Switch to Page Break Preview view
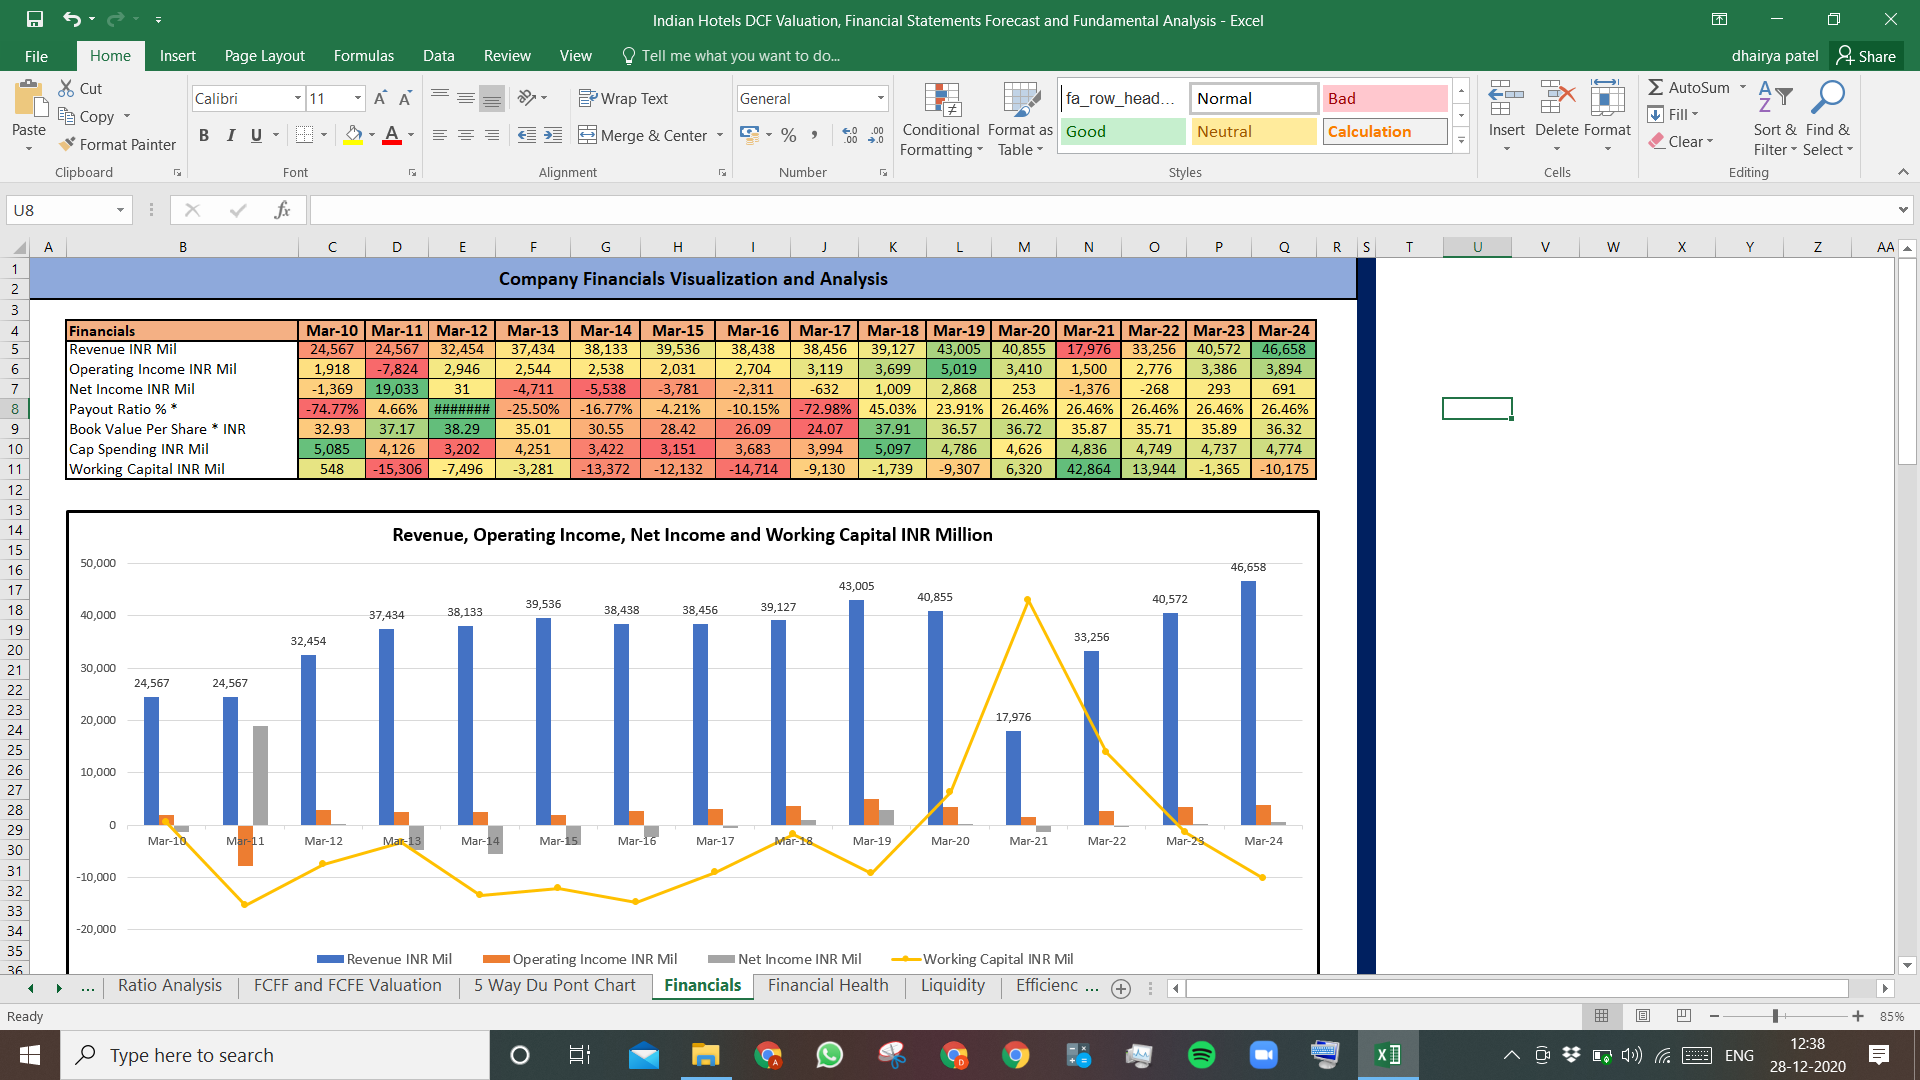This screenshot has height=1080, width=1920. pyautogui.click(x=1684, y=1016)
